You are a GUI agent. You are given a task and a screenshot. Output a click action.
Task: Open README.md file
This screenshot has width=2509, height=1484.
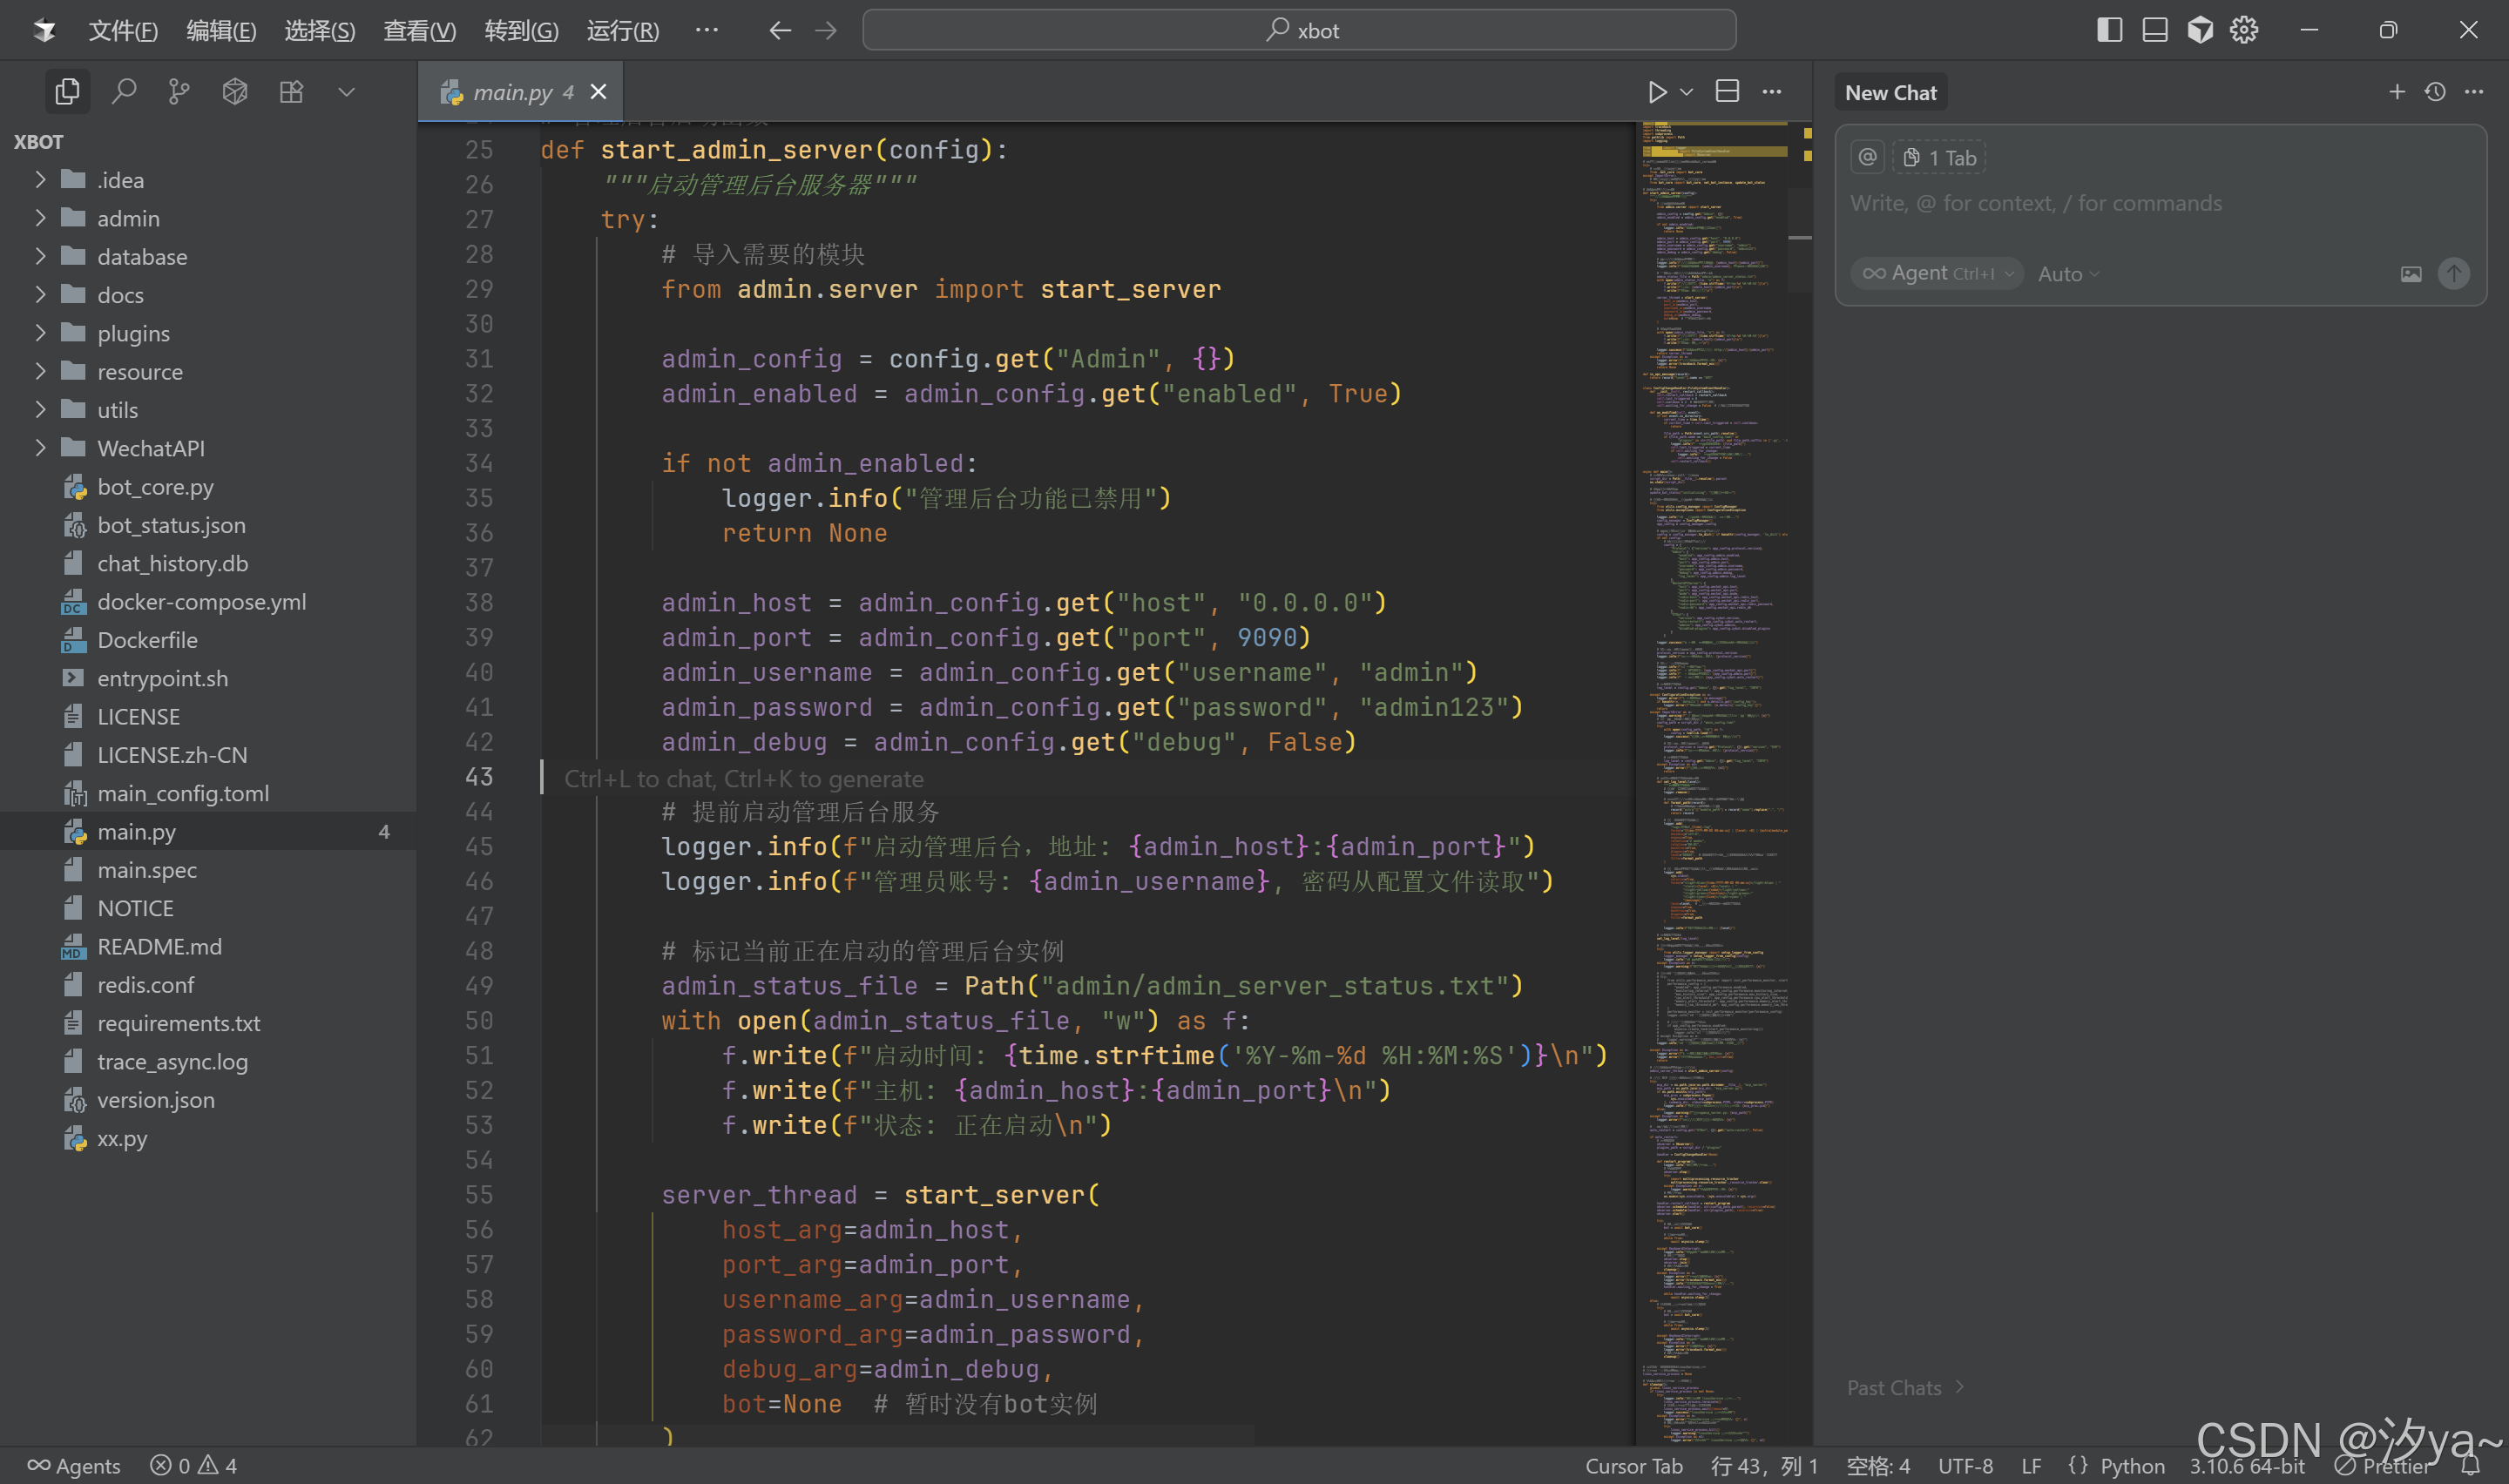(208, 946)
